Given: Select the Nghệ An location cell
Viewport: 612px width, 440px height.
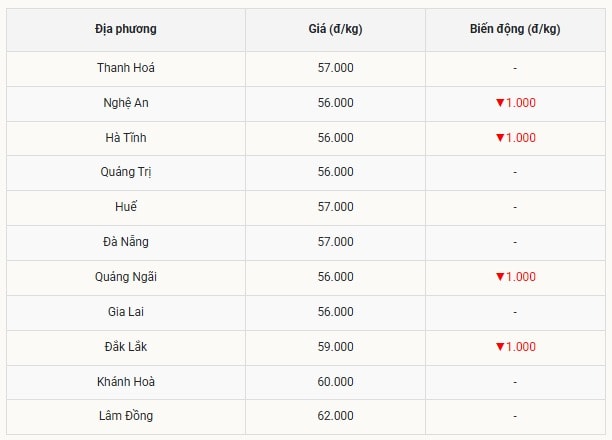Looking at the screenshot, I should [126, 103].
